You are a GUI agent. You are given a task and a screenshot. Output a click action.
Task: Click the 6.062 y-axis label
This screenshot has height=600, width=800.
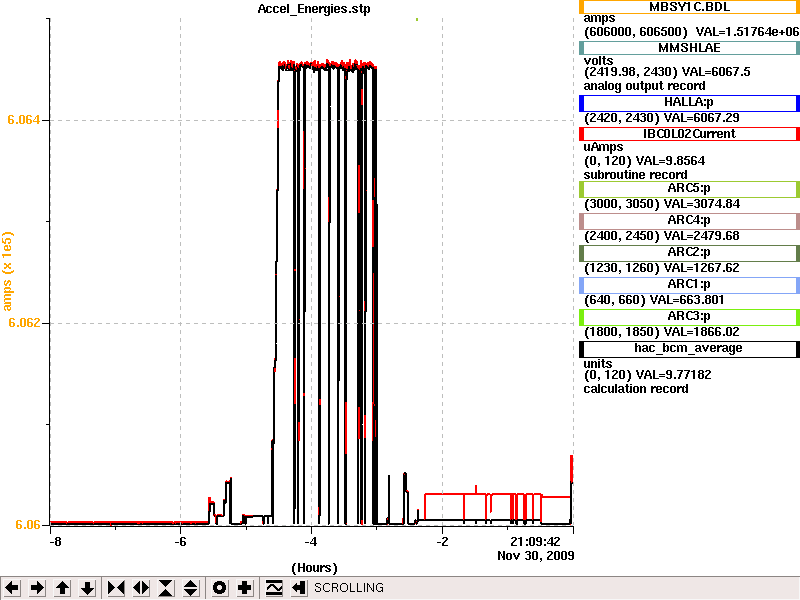24,322
